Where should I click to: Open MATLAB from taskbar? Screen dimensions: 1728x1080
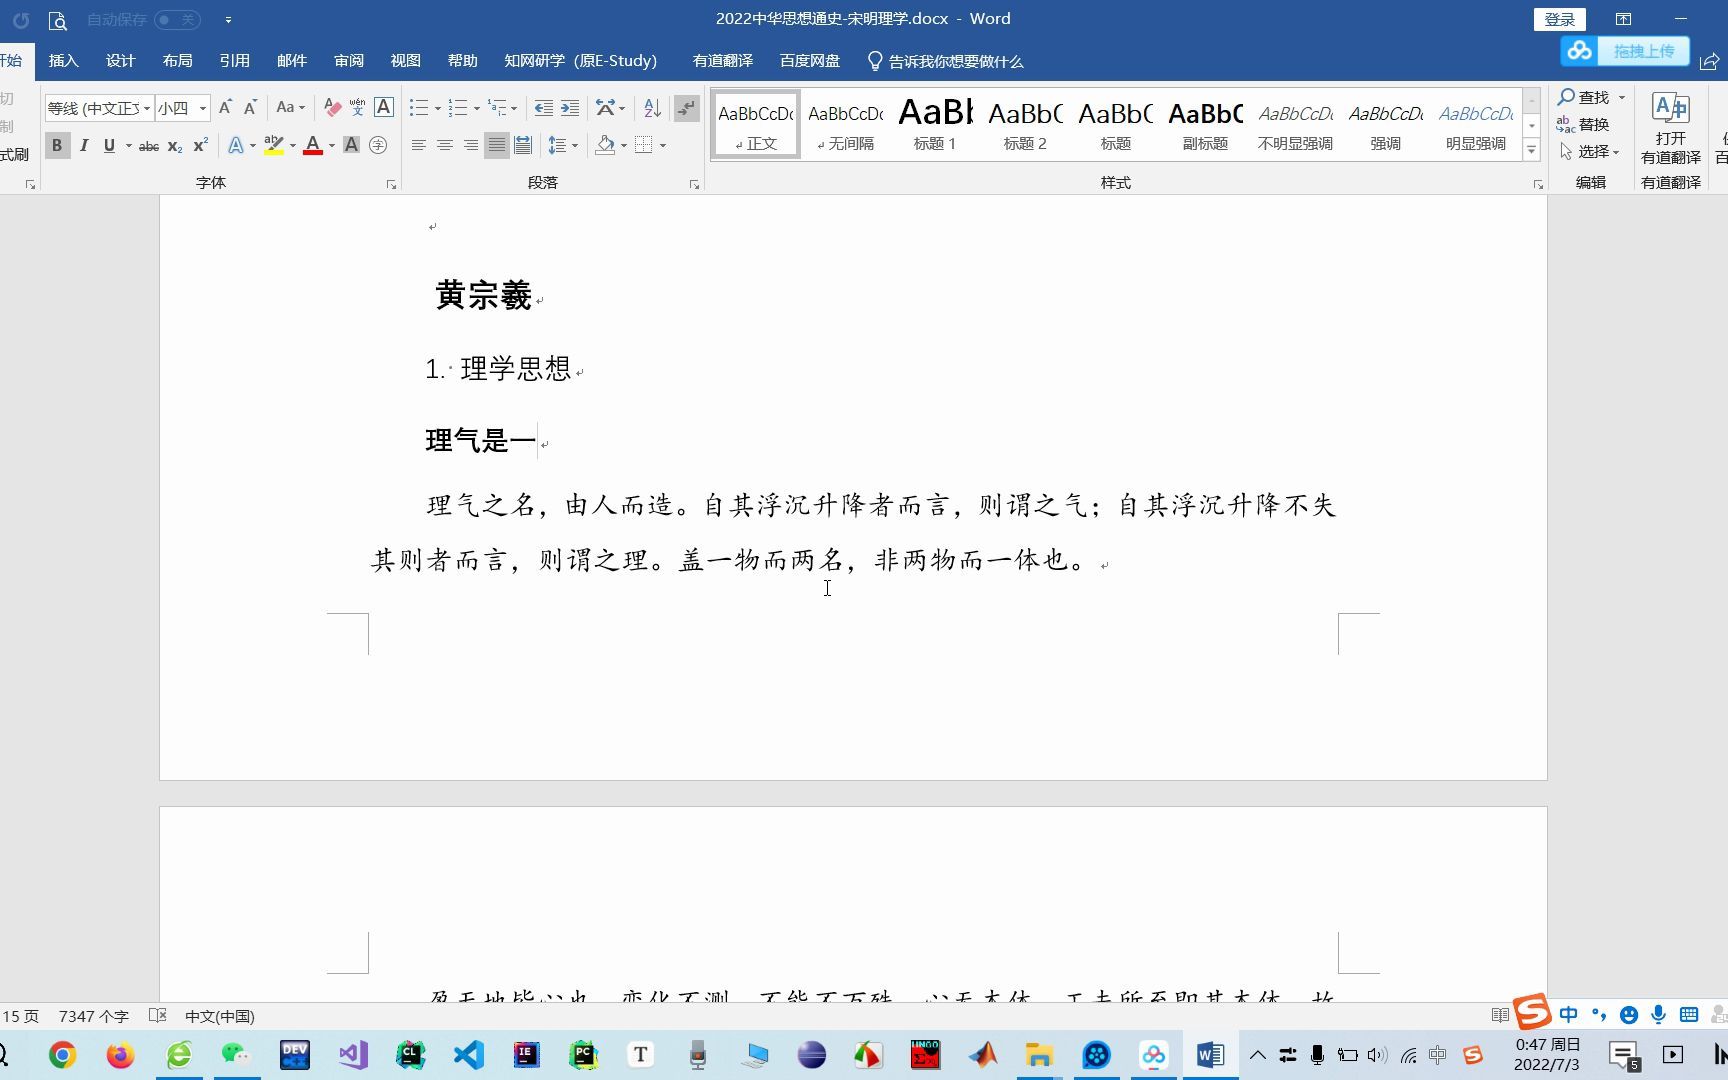pyautogui.click(x=982, y=1055)
